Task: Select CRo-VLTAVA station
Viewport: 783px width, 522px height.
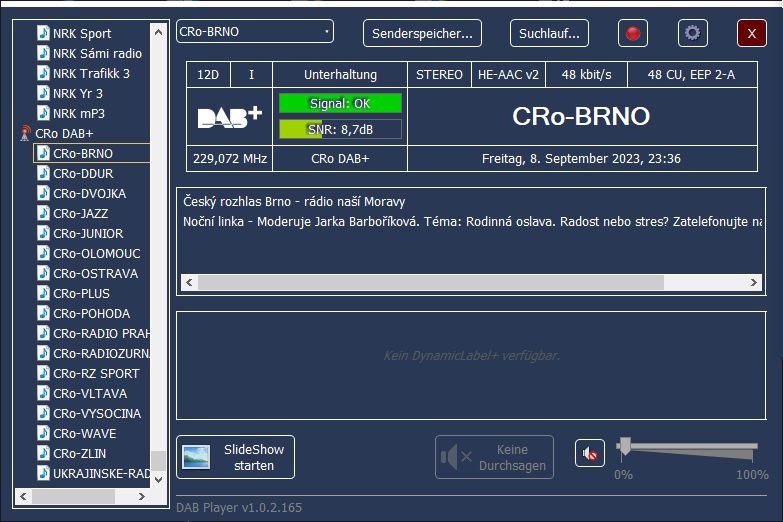Action: pyautogui.click(x=90, y=393)
